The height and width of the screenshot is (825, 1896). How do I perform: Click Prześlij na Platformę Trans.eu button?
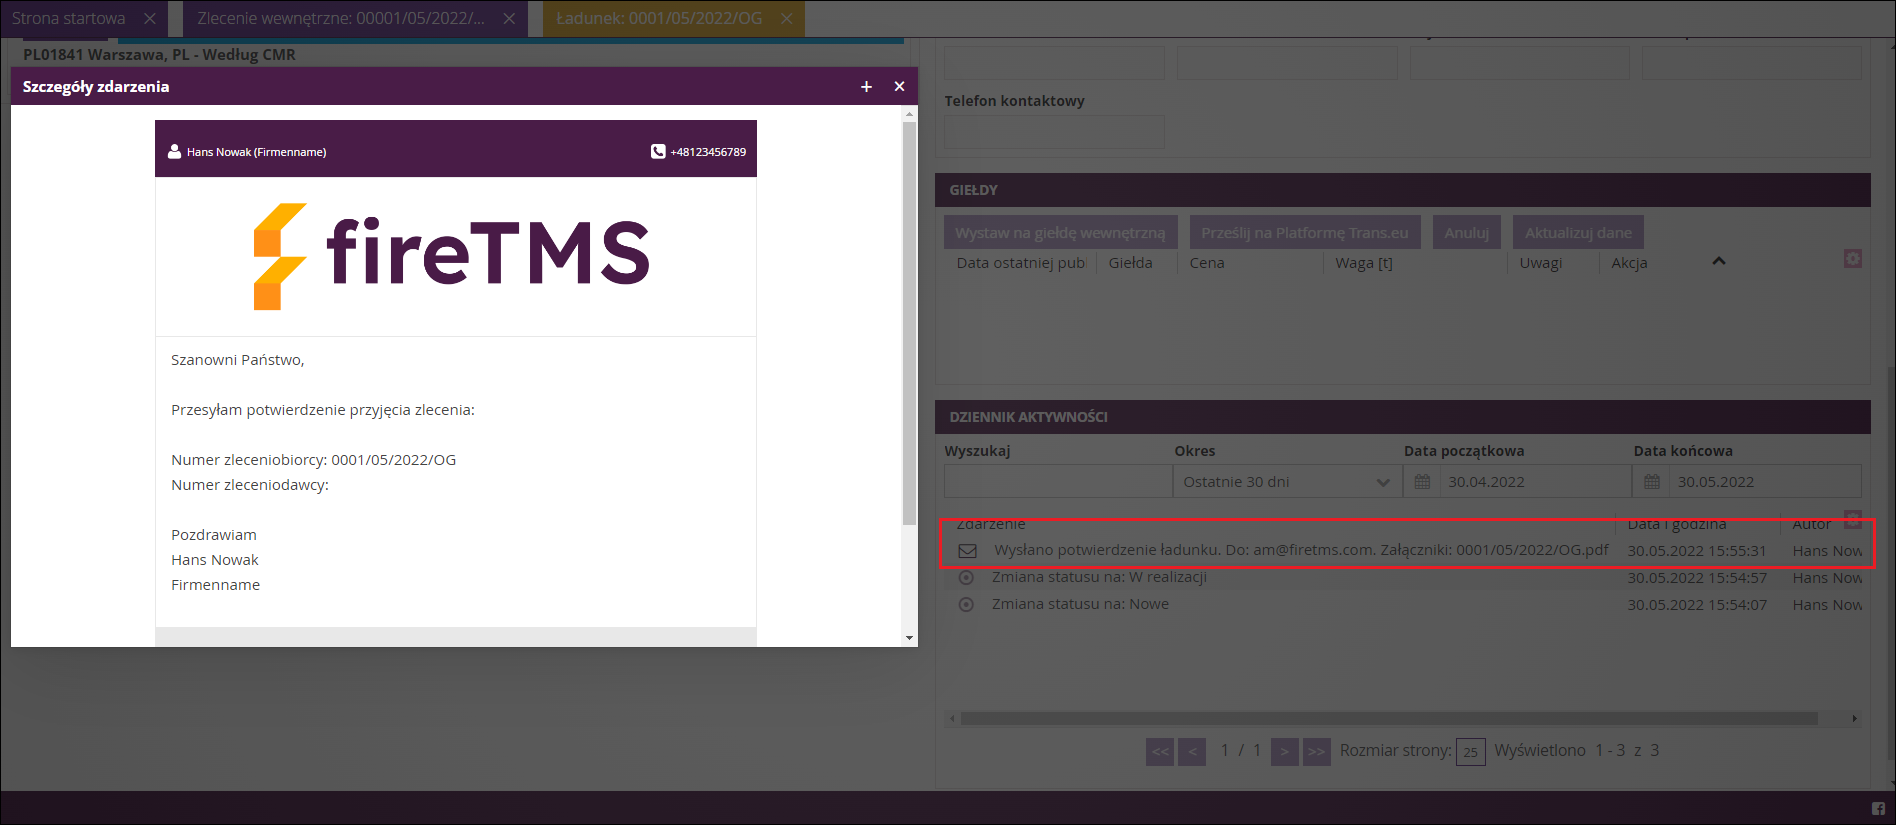[1305, 232]
